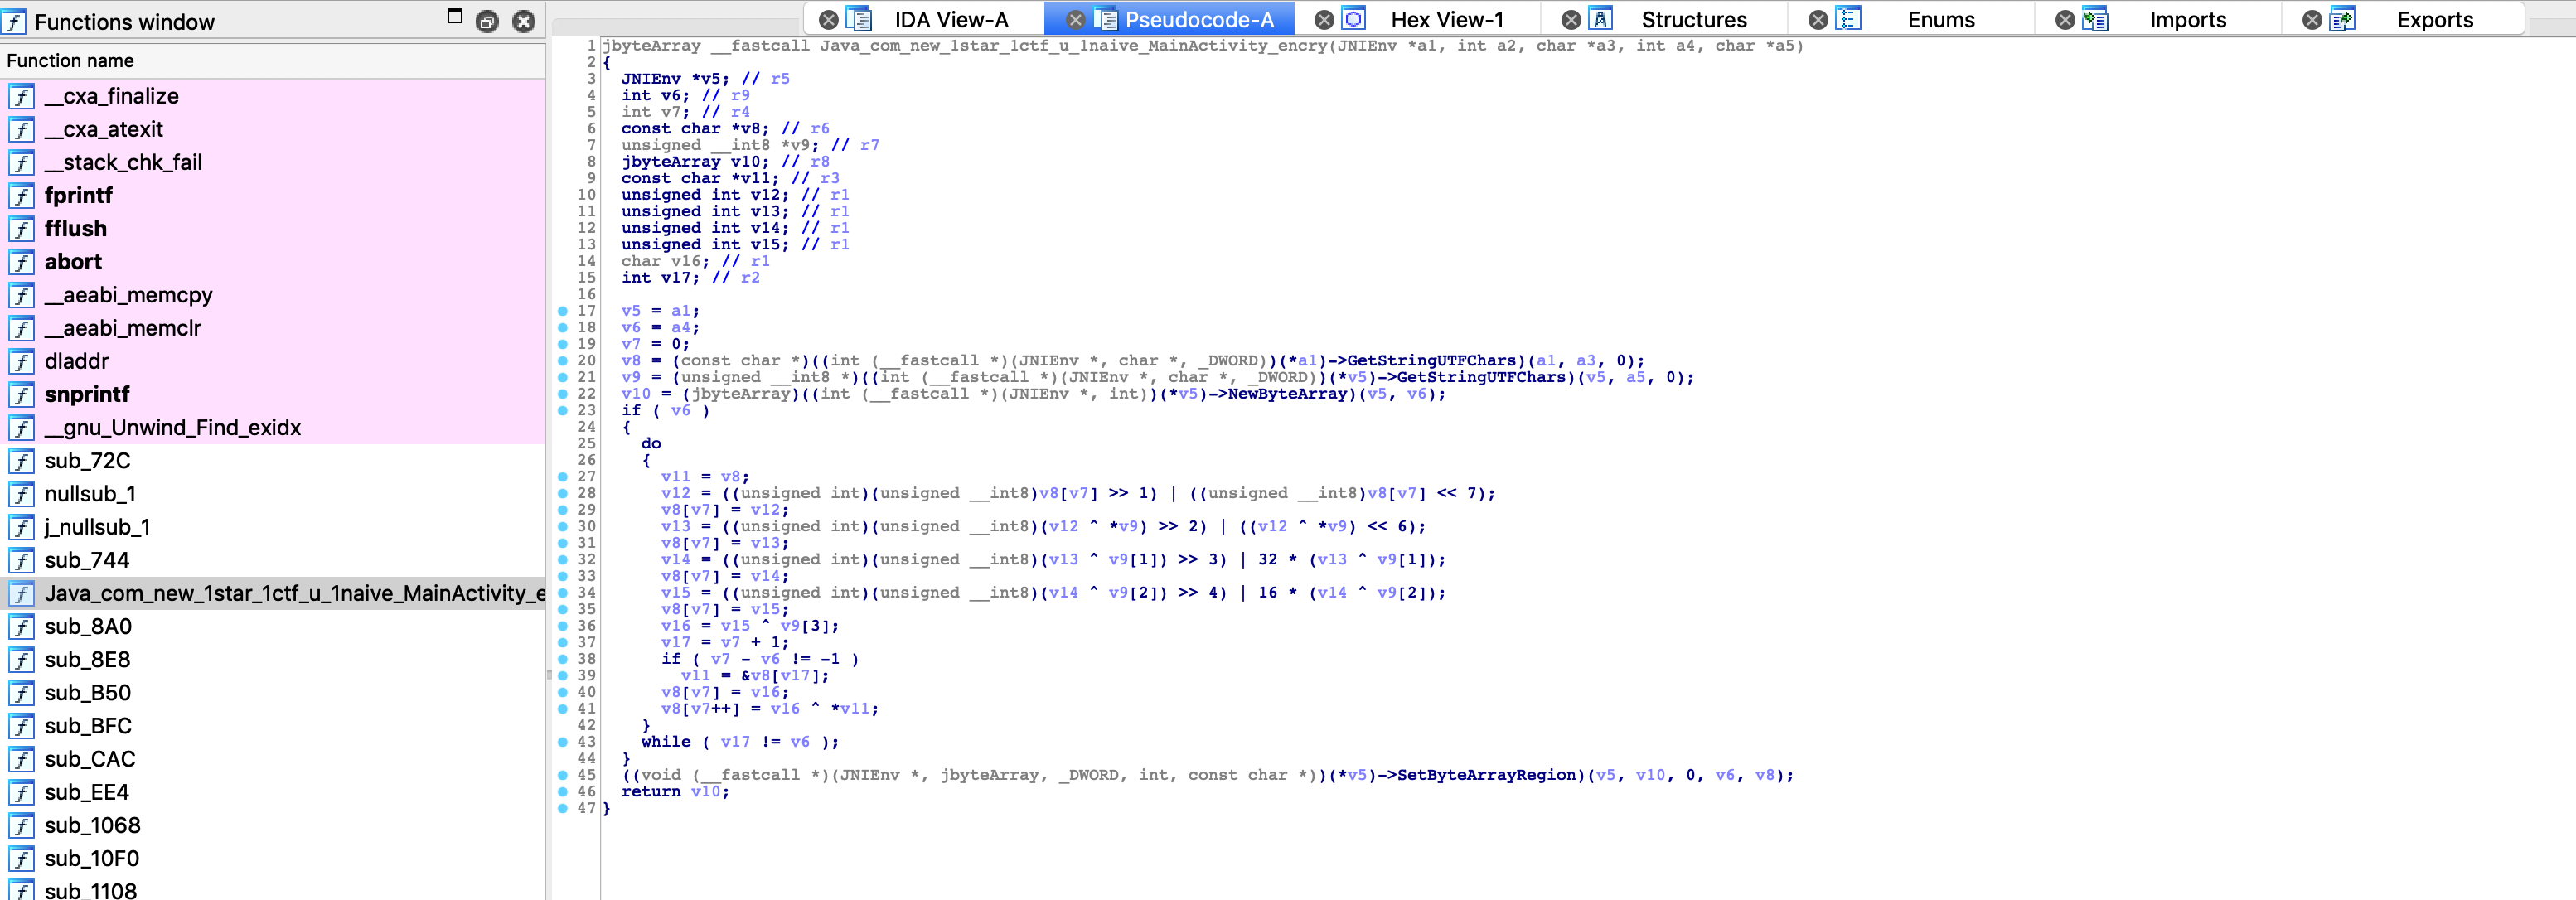The height and width of the screenshot is (900, 2576).
Task: Close the Hex View-1 tab
Action: click(1324, 20)
